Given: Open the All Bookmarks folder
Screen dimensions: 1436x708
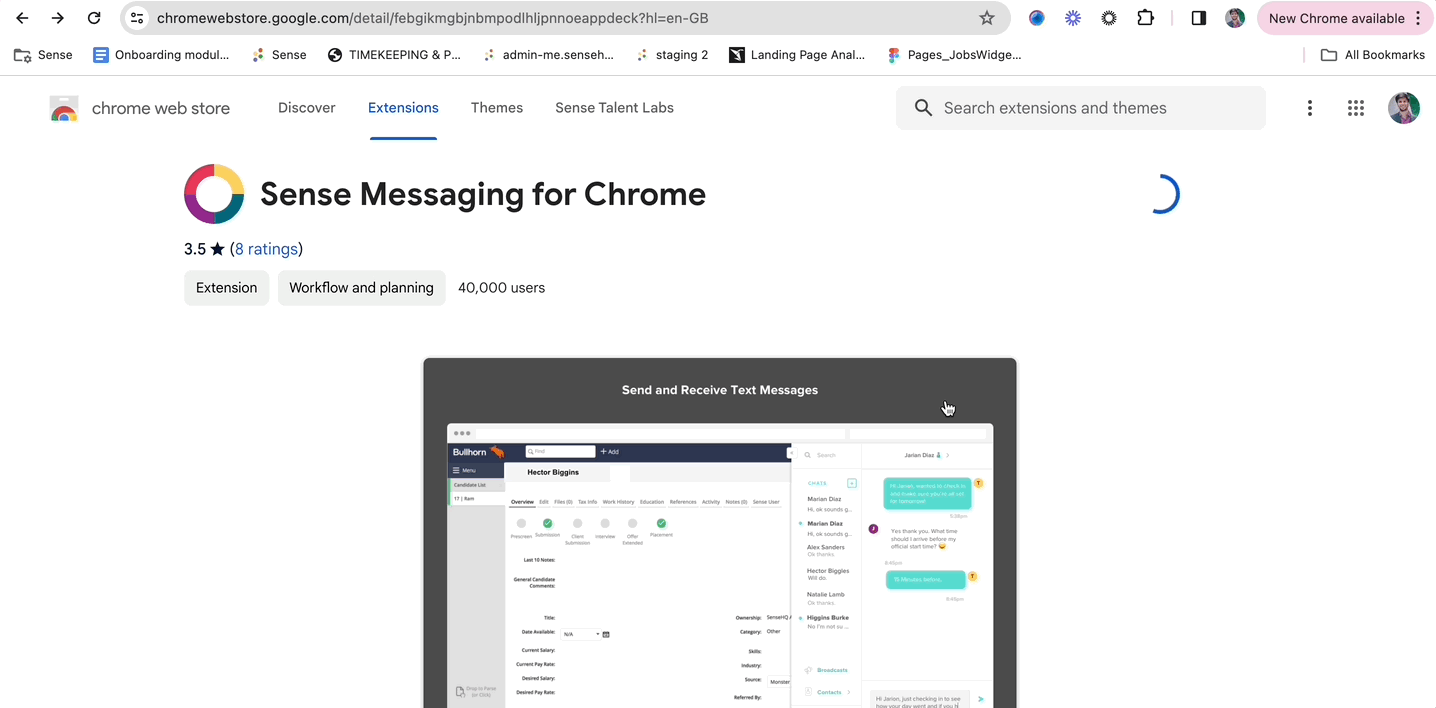Looking at the screenshot, I should pyautogui.click(x=1372, y=55).
